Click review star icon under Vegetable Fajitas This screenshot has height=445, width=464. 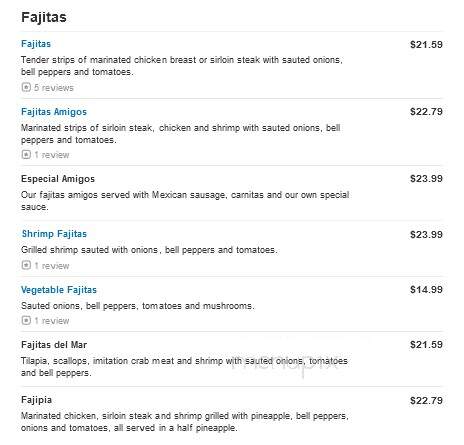point(26,320)
